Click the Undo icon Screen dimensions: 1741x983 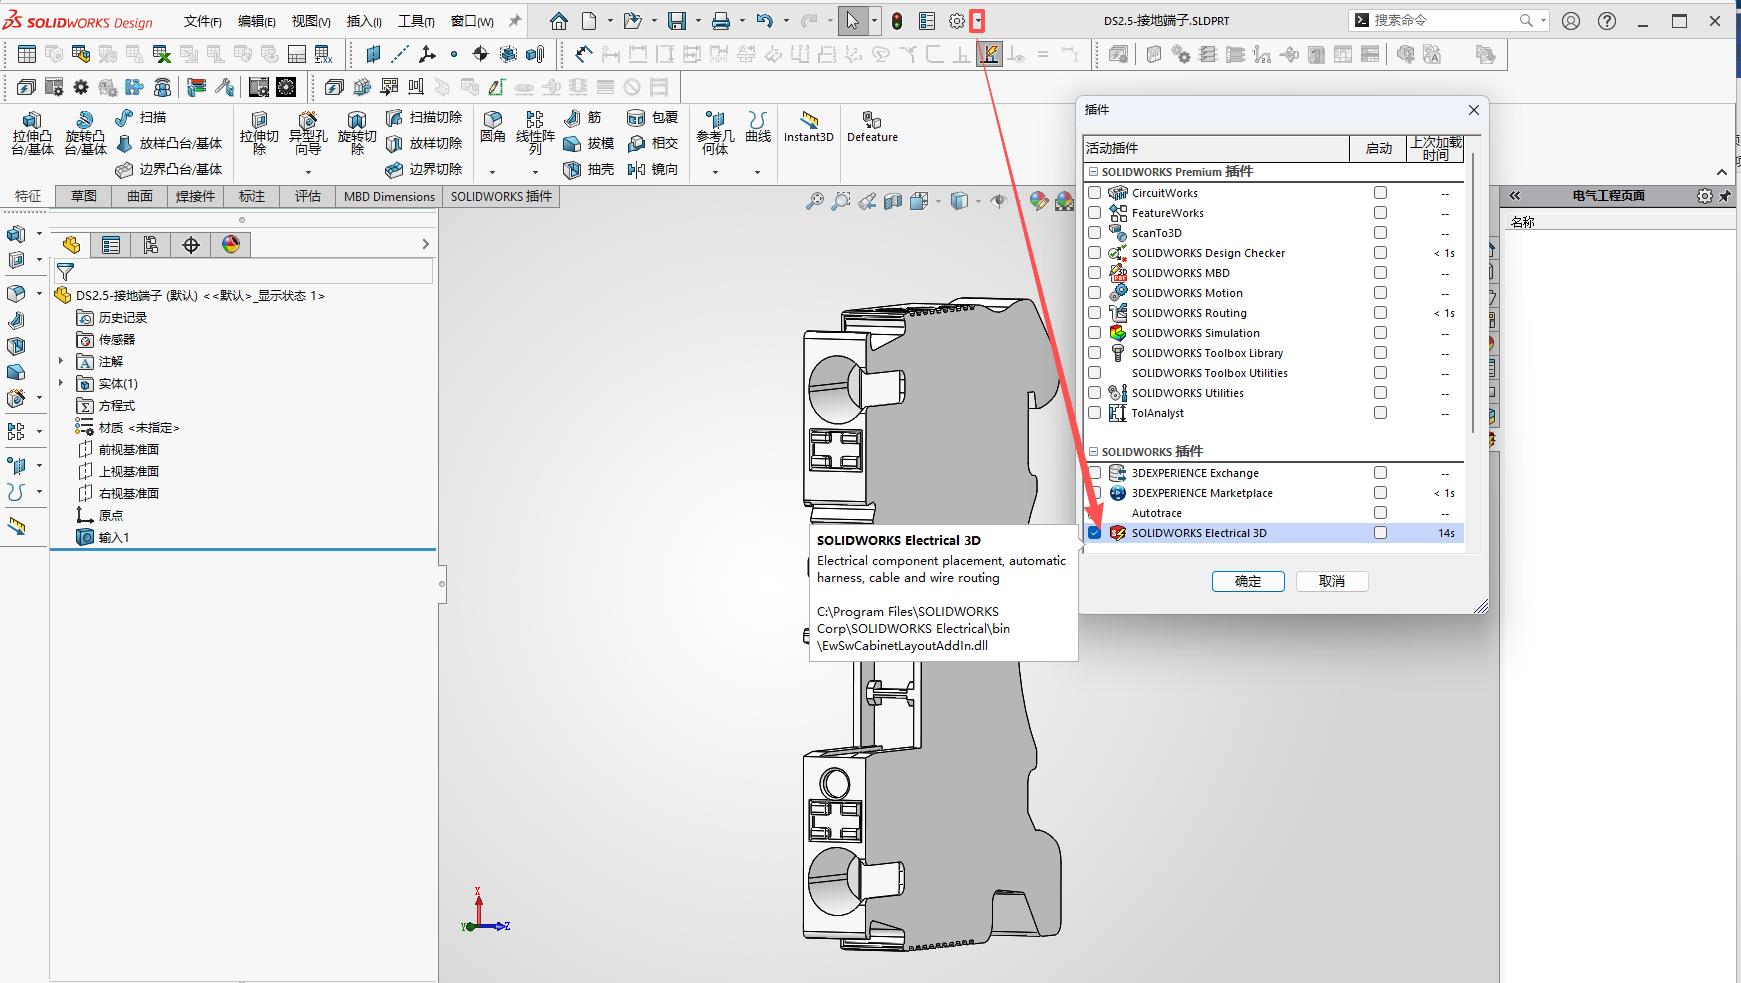pos(765,21)
